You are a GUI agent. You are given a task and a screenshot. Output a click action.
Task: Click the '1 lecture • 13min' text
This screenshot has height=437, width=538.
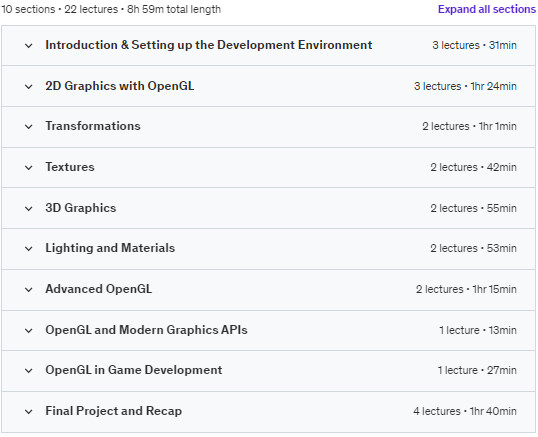pyautogui.click(x=478, y=330)
